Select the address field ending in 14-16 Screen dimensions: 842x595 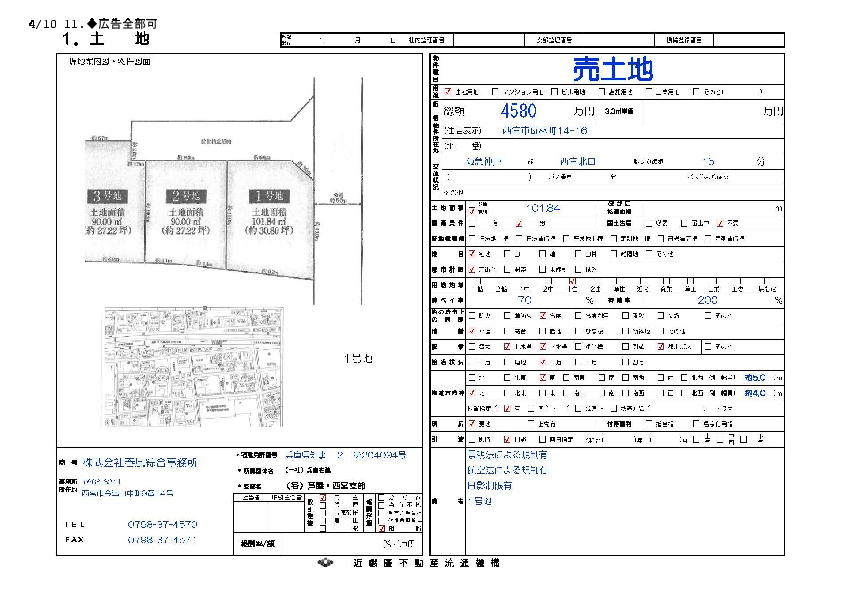(546, 130)
